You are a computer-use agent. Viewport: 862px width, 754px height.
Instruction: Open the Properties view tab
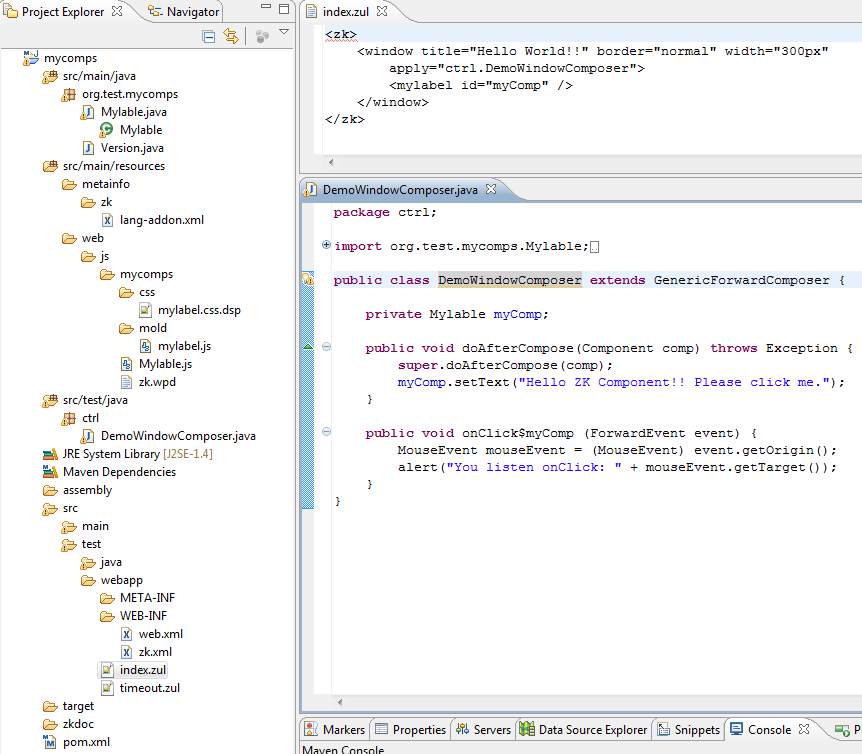point(410,729)
